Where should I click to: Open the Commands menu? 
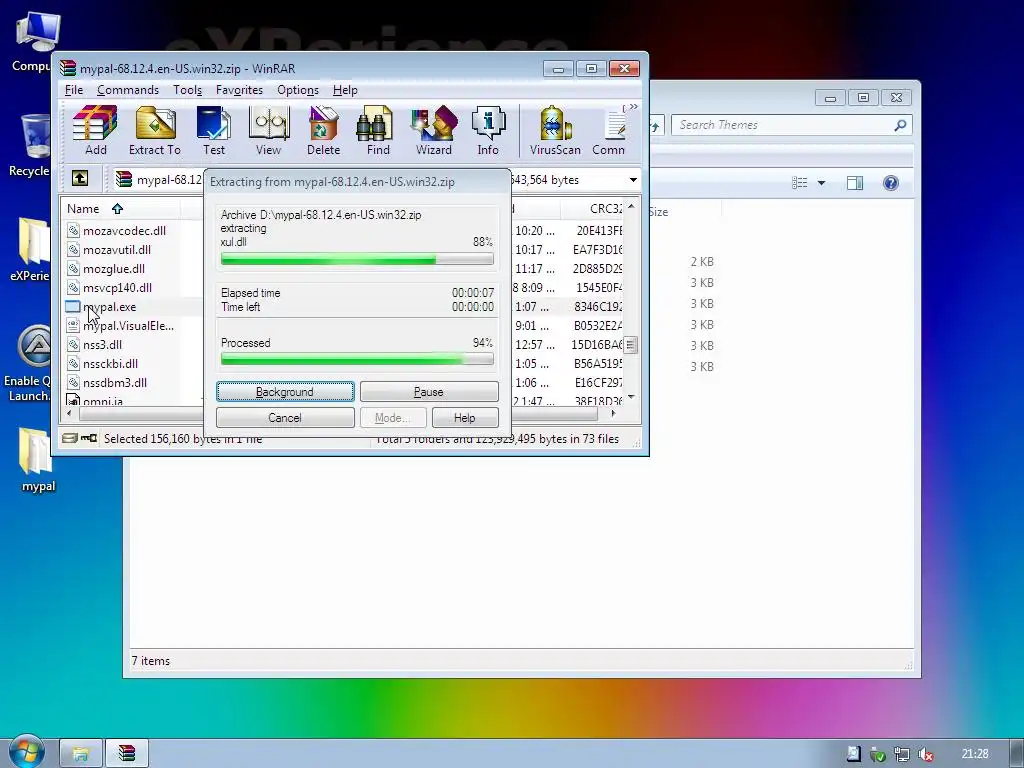coord(128,90)
